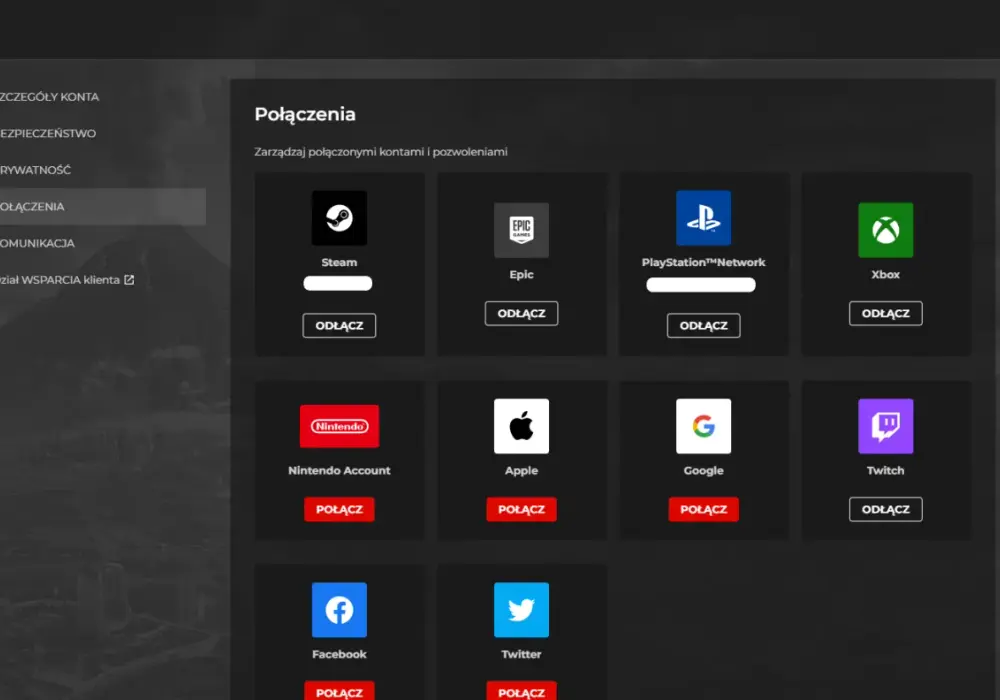Click the Twitch label text
This screenshot has height=700, width=1000.
tap(885, 470)
